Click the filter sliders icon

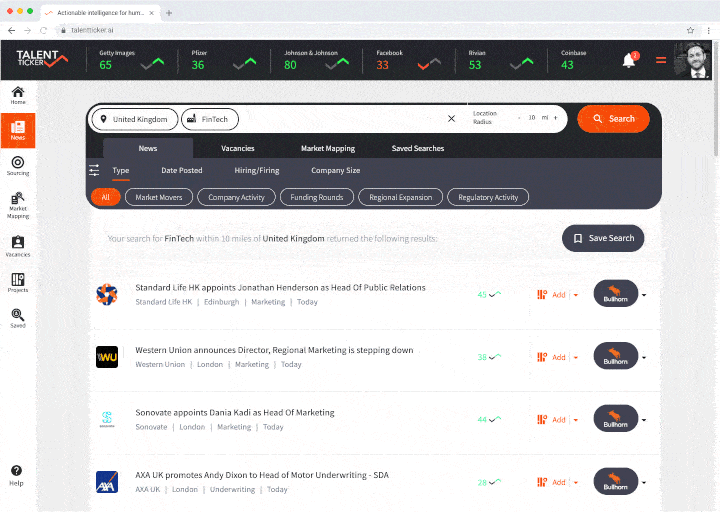click(94, 170)
